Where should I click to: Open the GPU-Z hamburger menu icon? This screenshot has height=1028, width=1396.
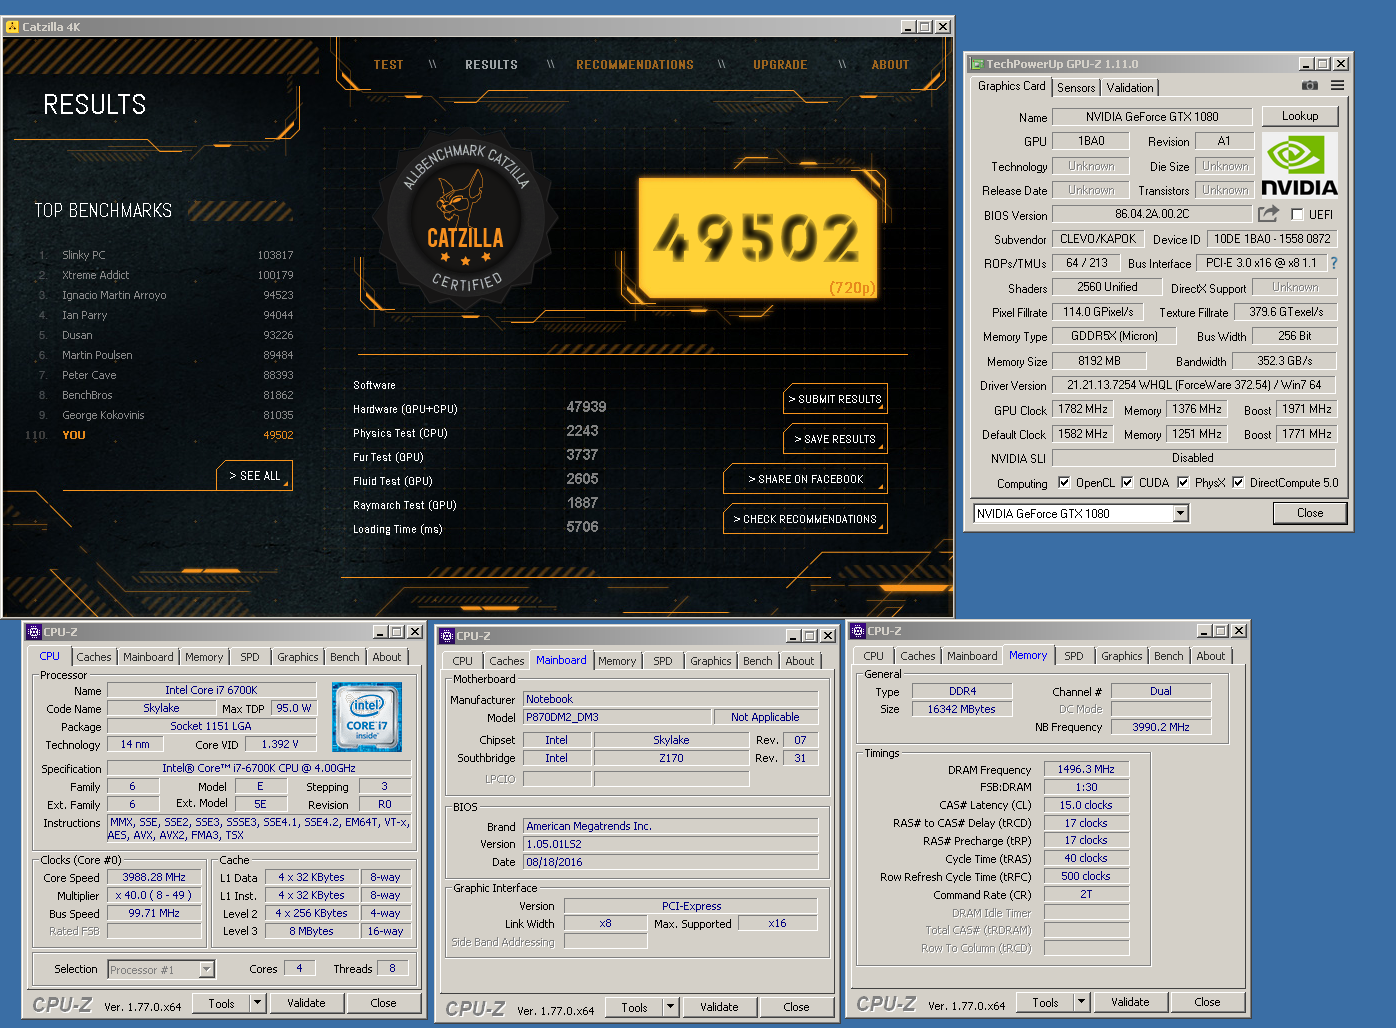pyautogui.click(x=1337, y=86)
